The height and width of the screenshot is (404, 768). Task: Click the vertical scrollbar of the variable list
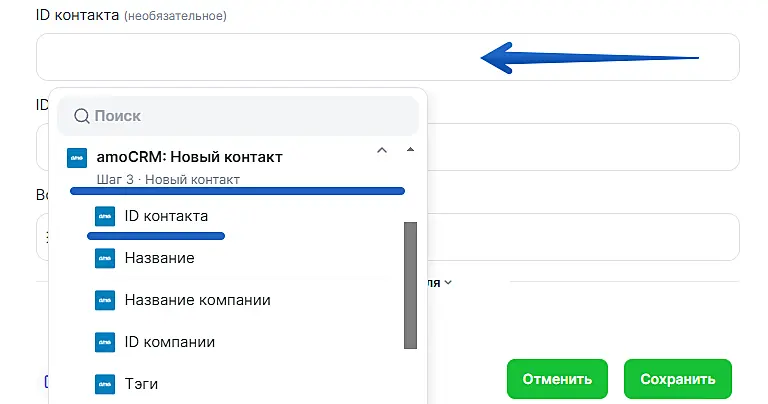tap(410, 285)
